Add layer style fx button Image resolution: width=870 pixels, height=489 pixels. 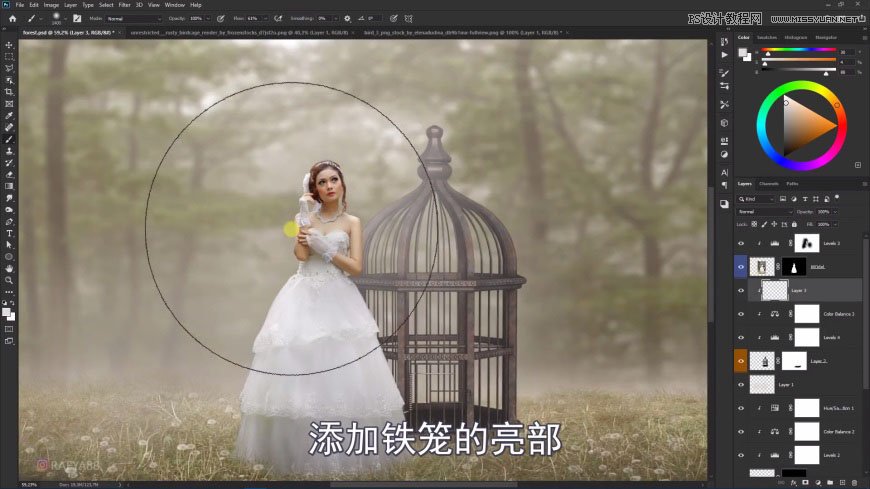coord(793,483)
